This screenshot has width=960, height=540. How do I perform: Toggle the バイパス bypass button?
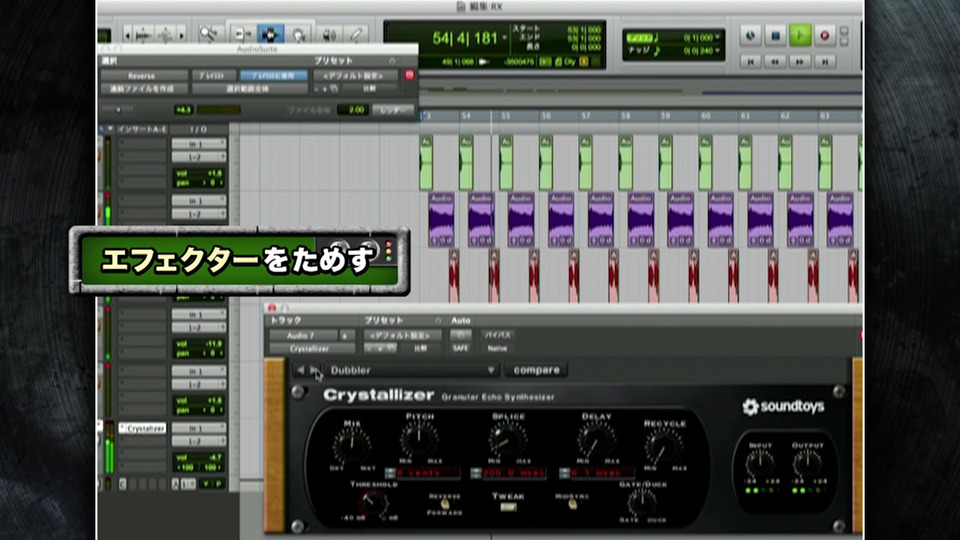[497, 335]
